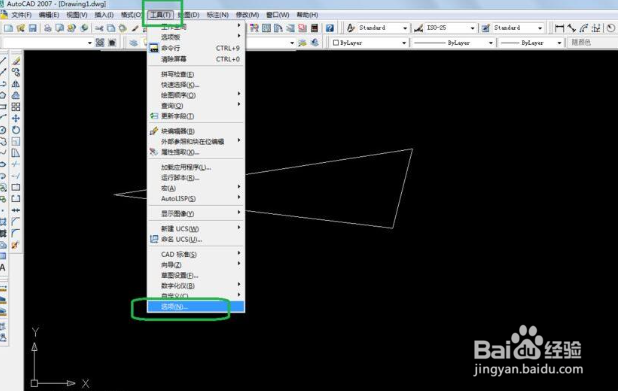Click the ByLayer color swatch box
This screenshot has width=618, height=391.
pos(336,43)
